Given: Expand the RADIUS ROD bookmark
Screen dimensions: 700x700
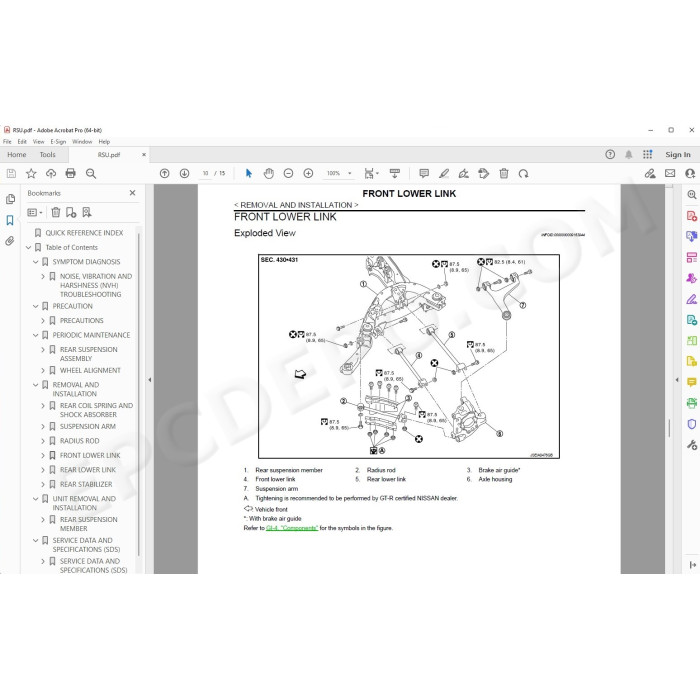Looking at the screenshot, I should tap(43, 441).
